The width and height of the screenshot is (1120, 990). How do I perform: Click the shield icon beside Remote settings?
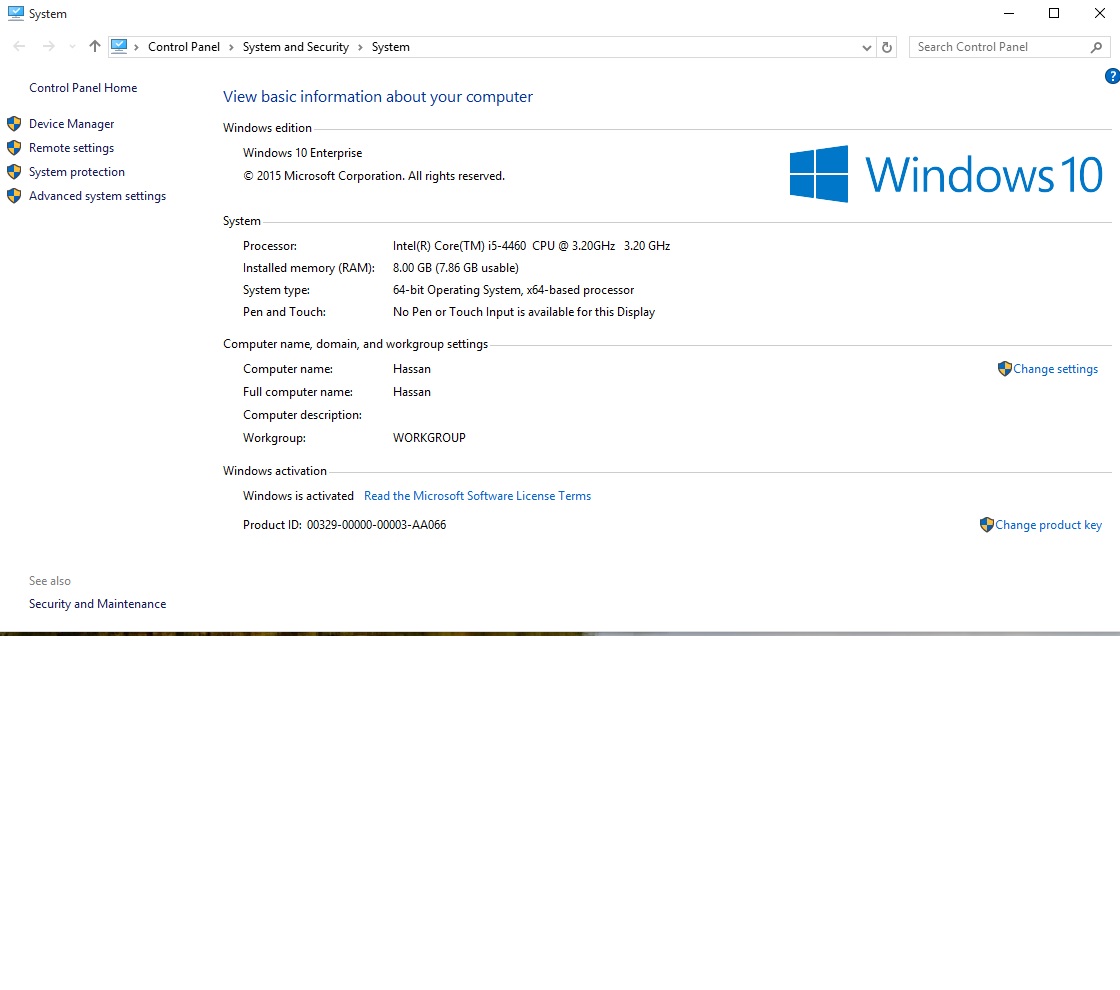(x=14, y=148)
